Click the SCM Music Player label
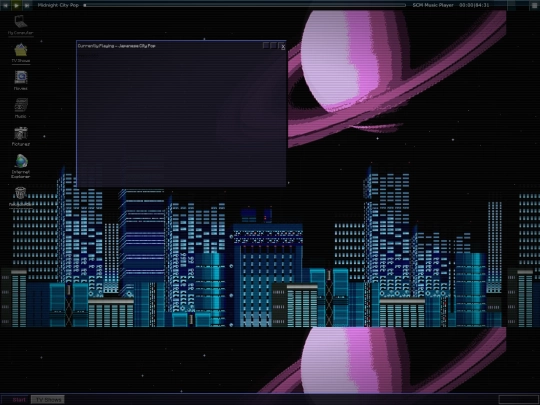This screenshot has height=405, width=540. [433, 5]
